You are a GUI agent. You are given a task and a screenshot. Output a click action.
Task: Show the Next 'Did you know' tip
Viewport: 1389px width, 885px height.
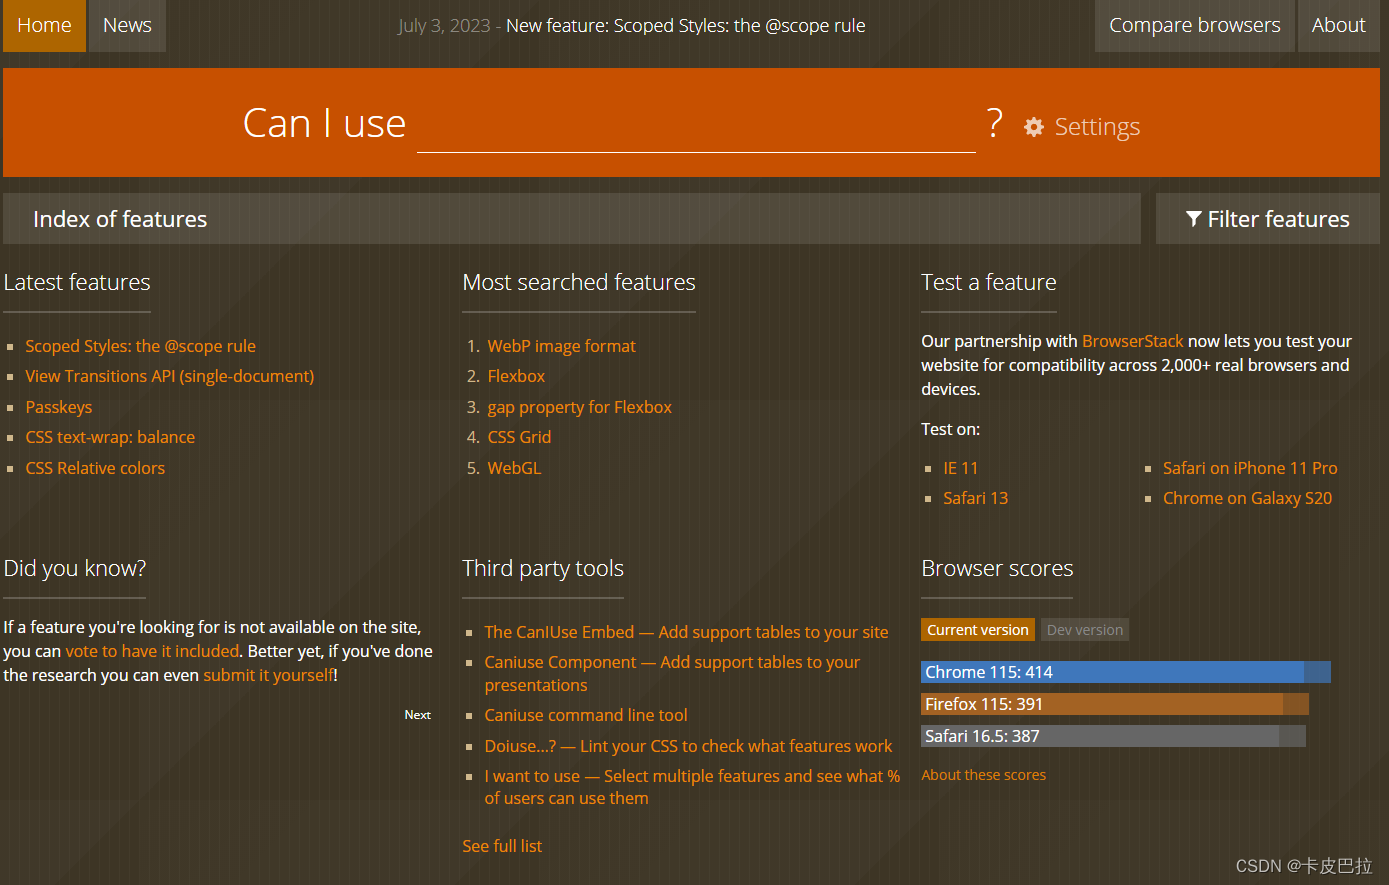[x=418, y=715]
